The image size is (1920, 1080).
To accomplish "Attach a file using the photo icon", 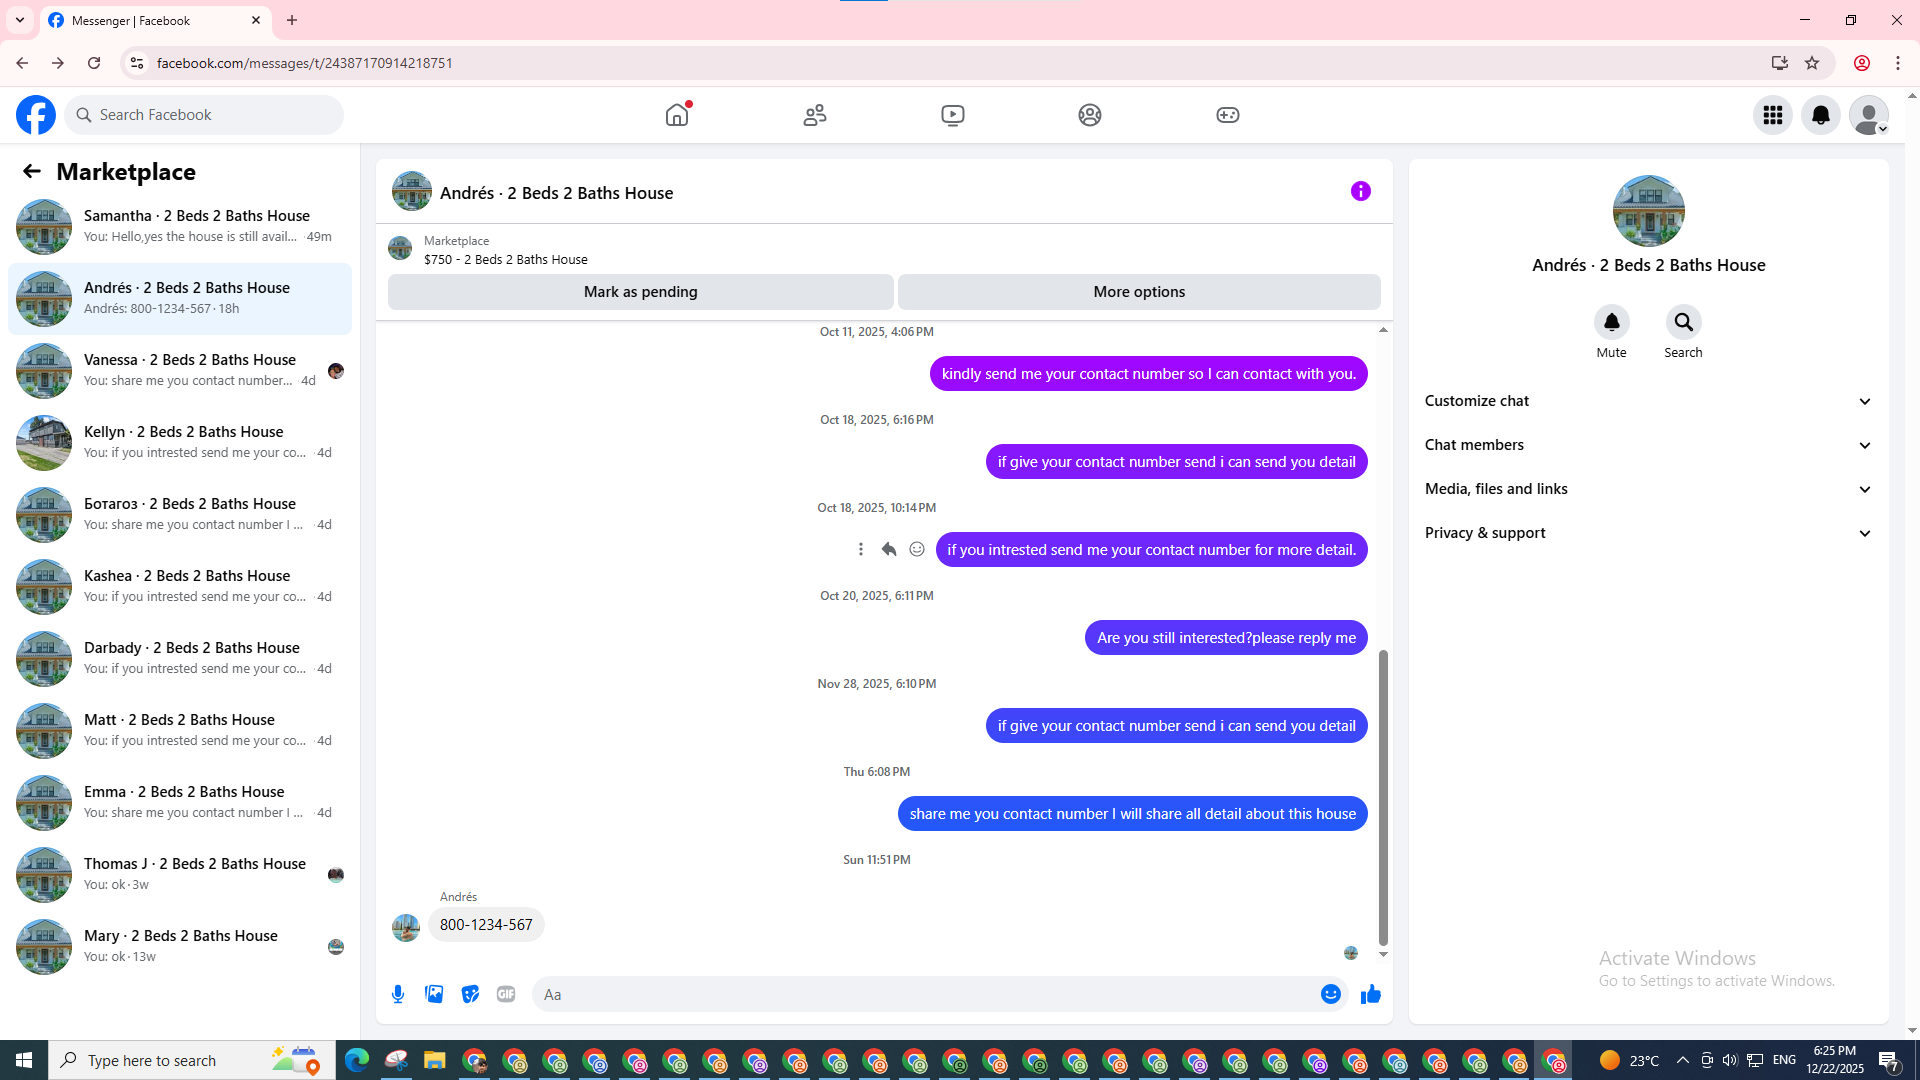I will pyautogui.click(x=434, y=994).
